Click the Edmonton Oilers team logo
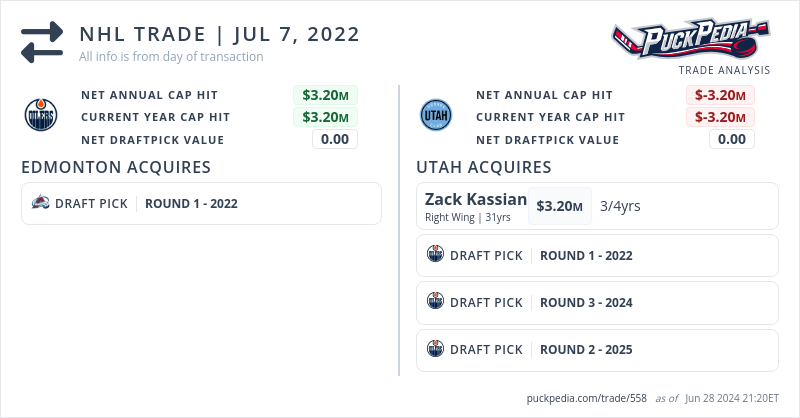The width and height of the screenshot is (800, 418). 41,117
